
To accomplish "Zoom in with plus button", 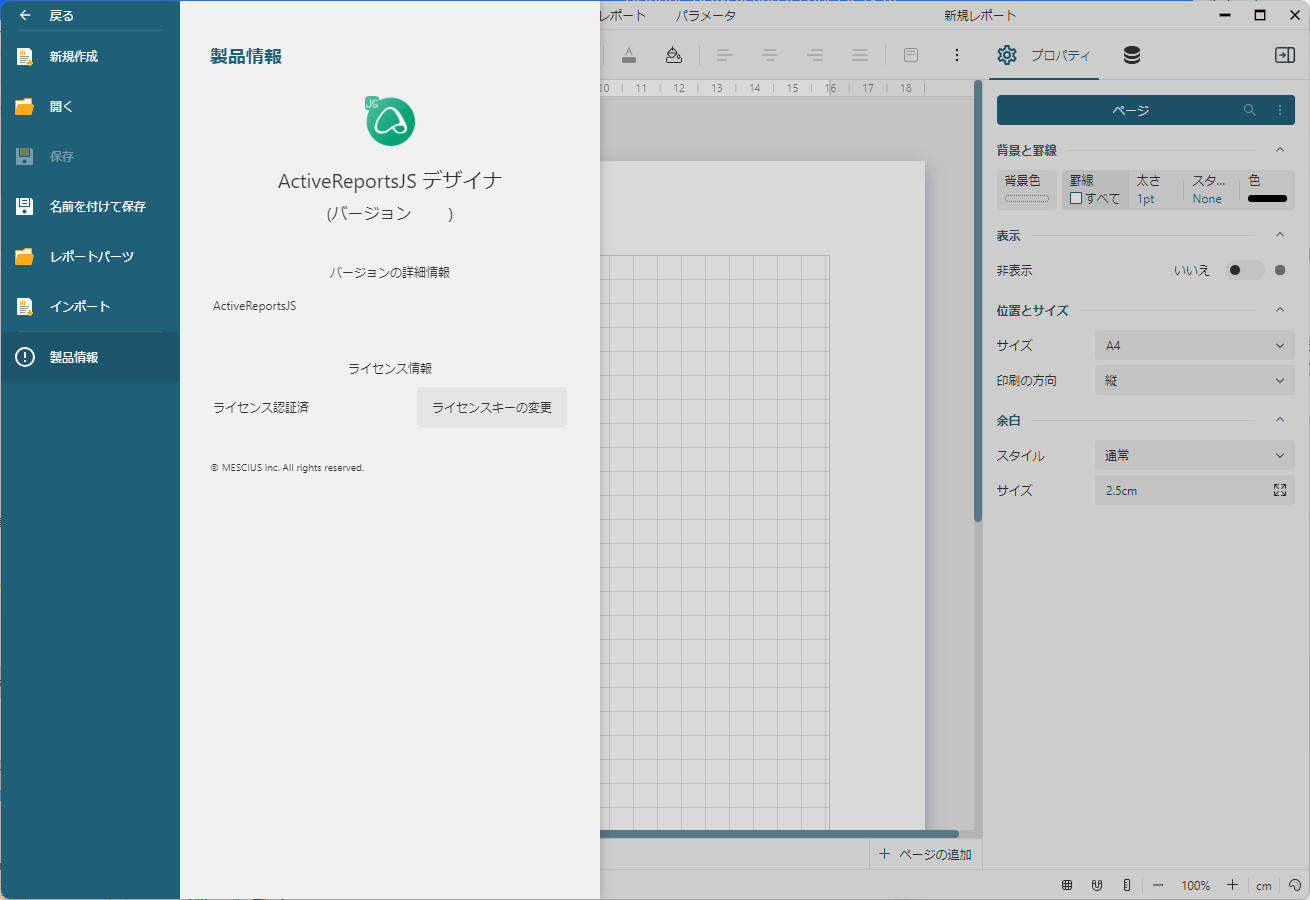I will coord(1232,885).
